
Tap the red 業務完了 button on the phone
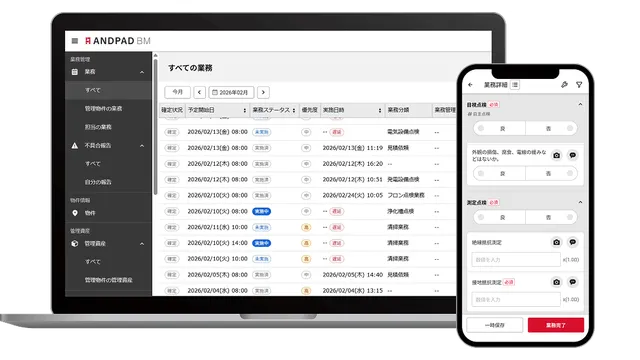pos(556,325)
